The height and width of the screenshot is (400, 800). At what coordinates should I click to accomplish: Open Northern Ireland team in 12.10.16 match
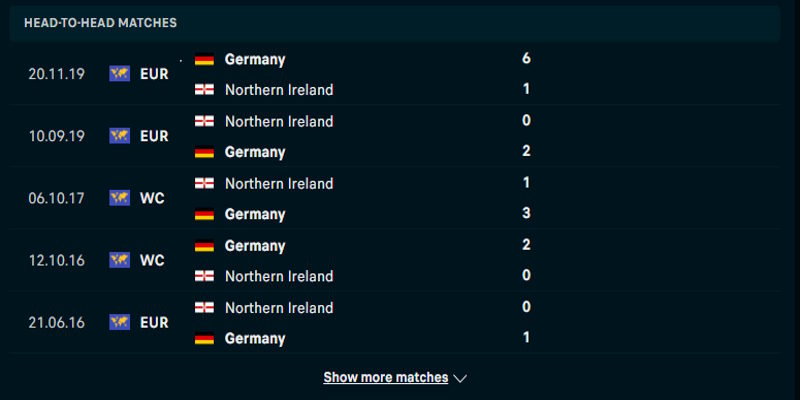click(x=279, y=276)
